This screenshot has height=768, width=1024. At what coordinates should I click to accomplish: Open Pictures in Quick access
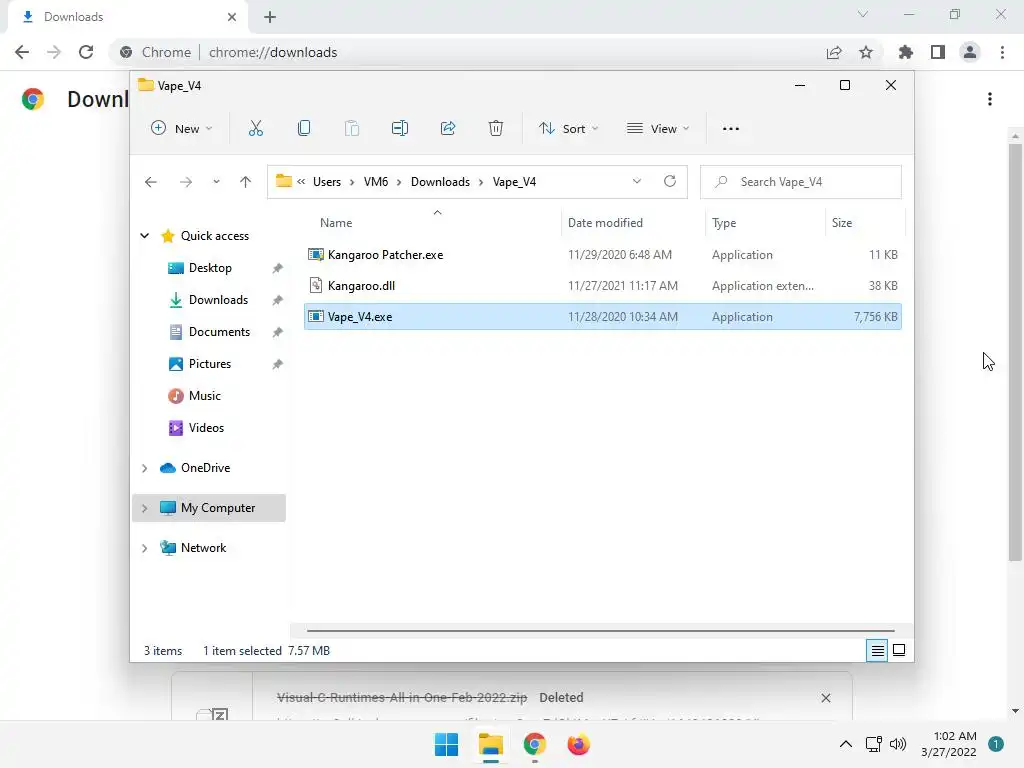coord(210,364)
